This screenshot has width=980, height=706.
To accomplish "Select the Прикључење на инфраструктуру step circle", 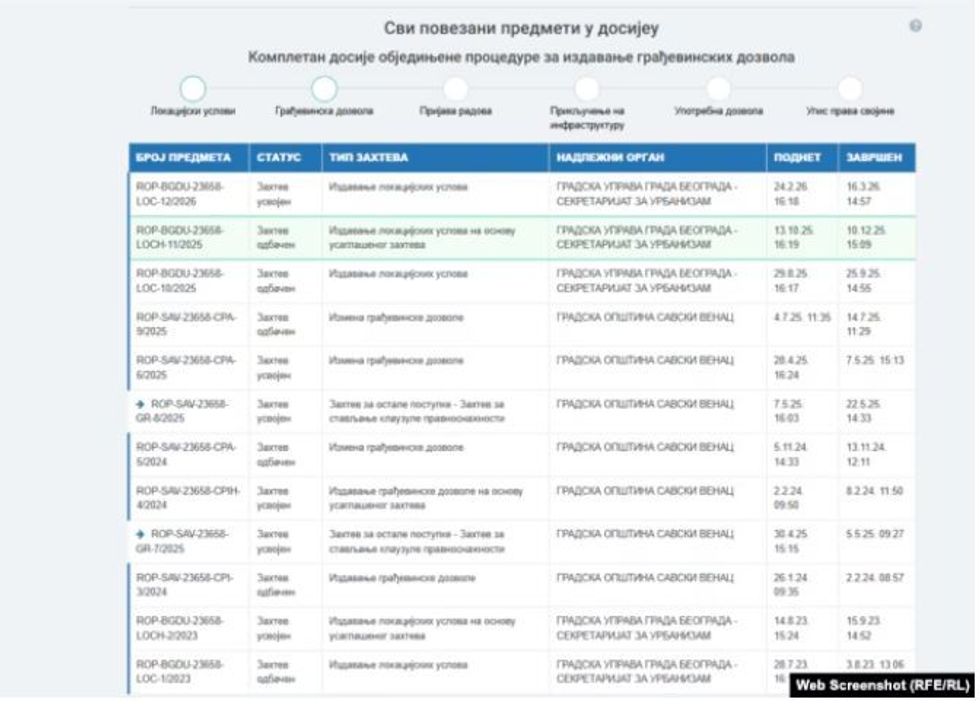I will [587, 90].
